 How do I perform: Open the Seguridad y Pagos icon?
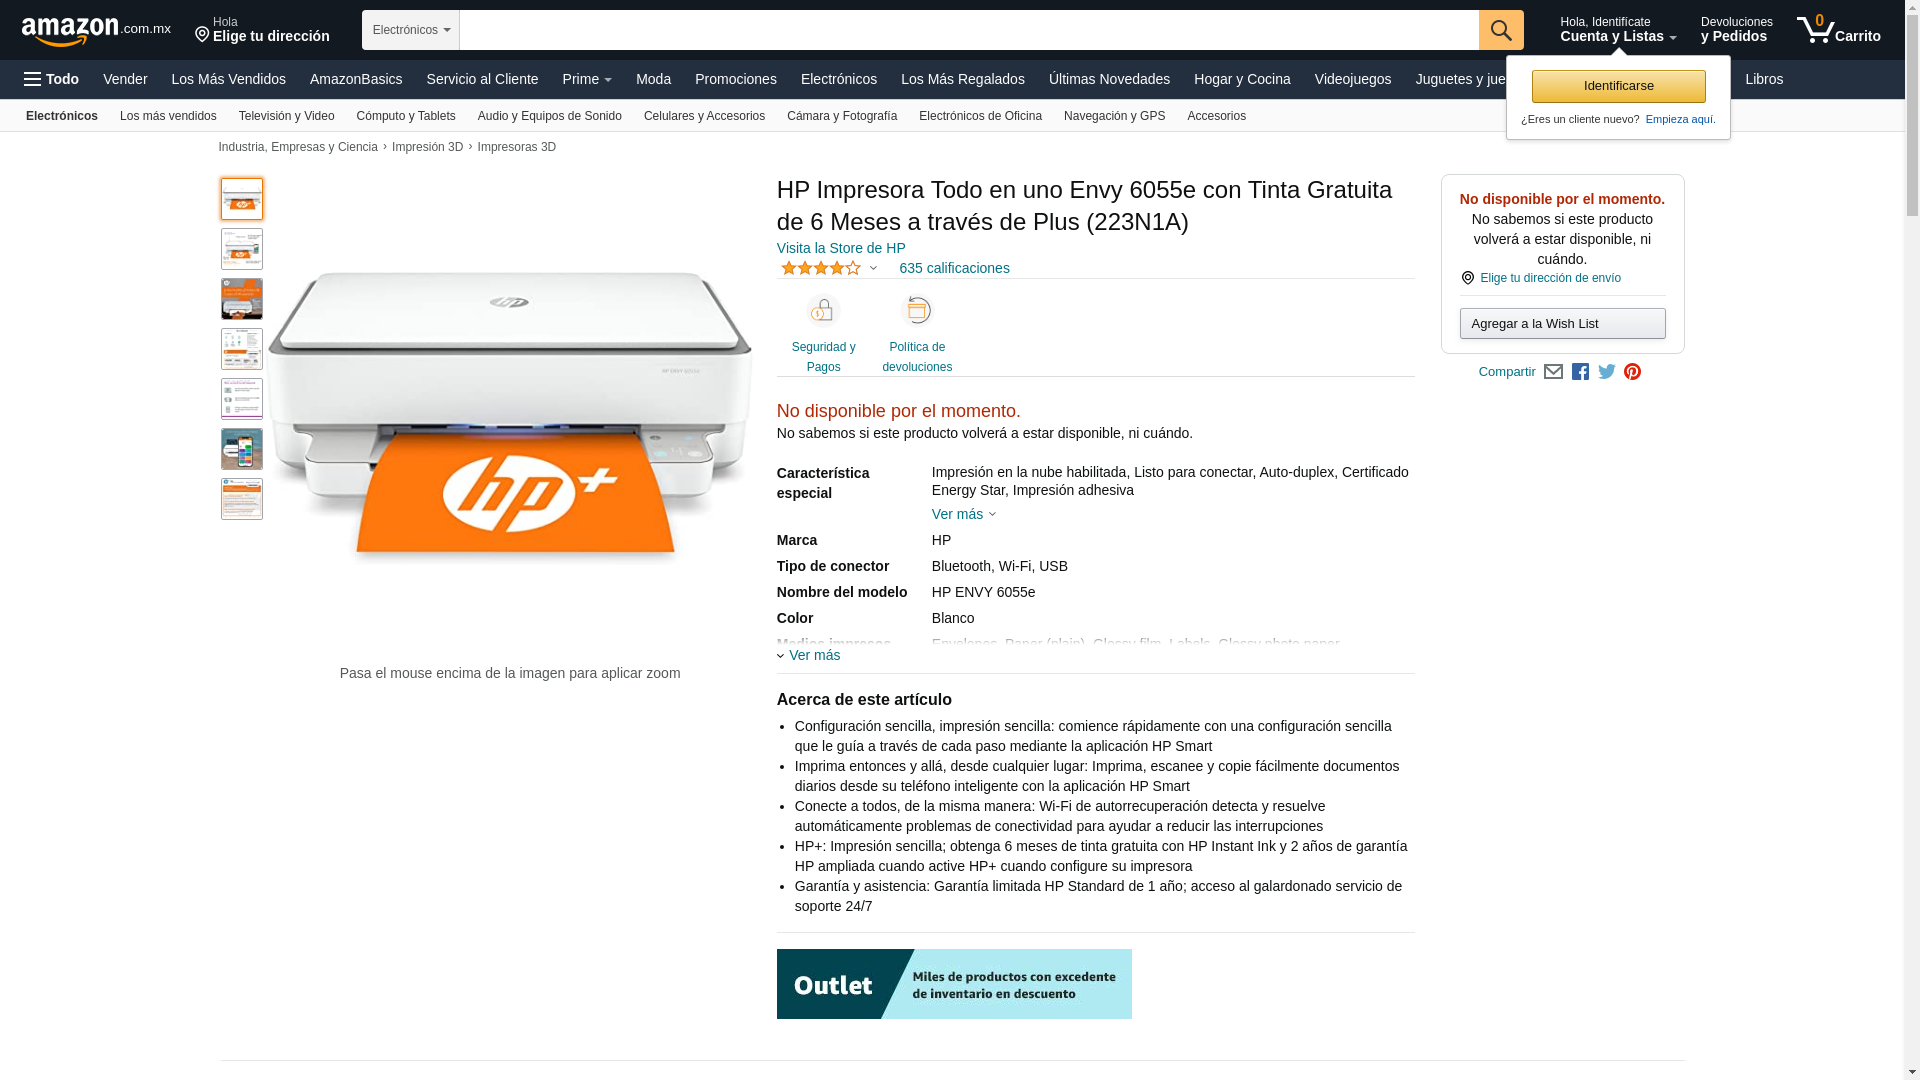[824, 311]
